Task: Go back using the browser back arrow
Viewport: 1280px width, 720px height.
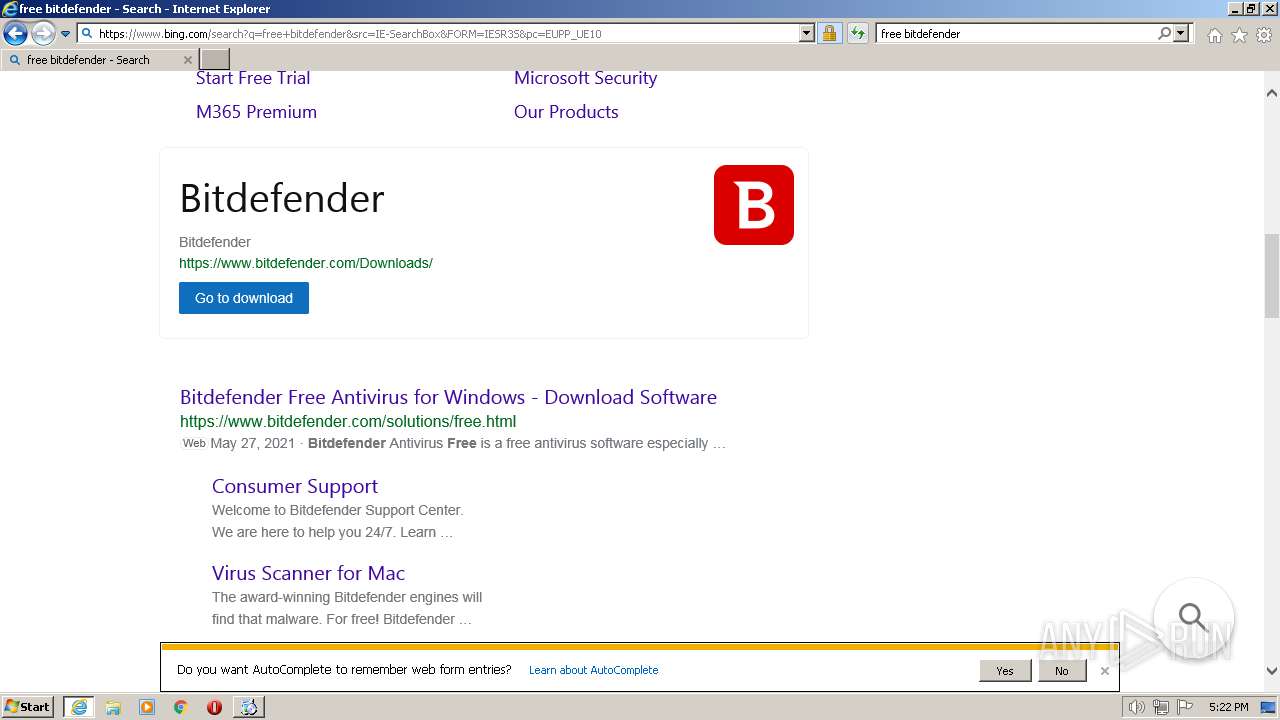Action: click(15, 34)
